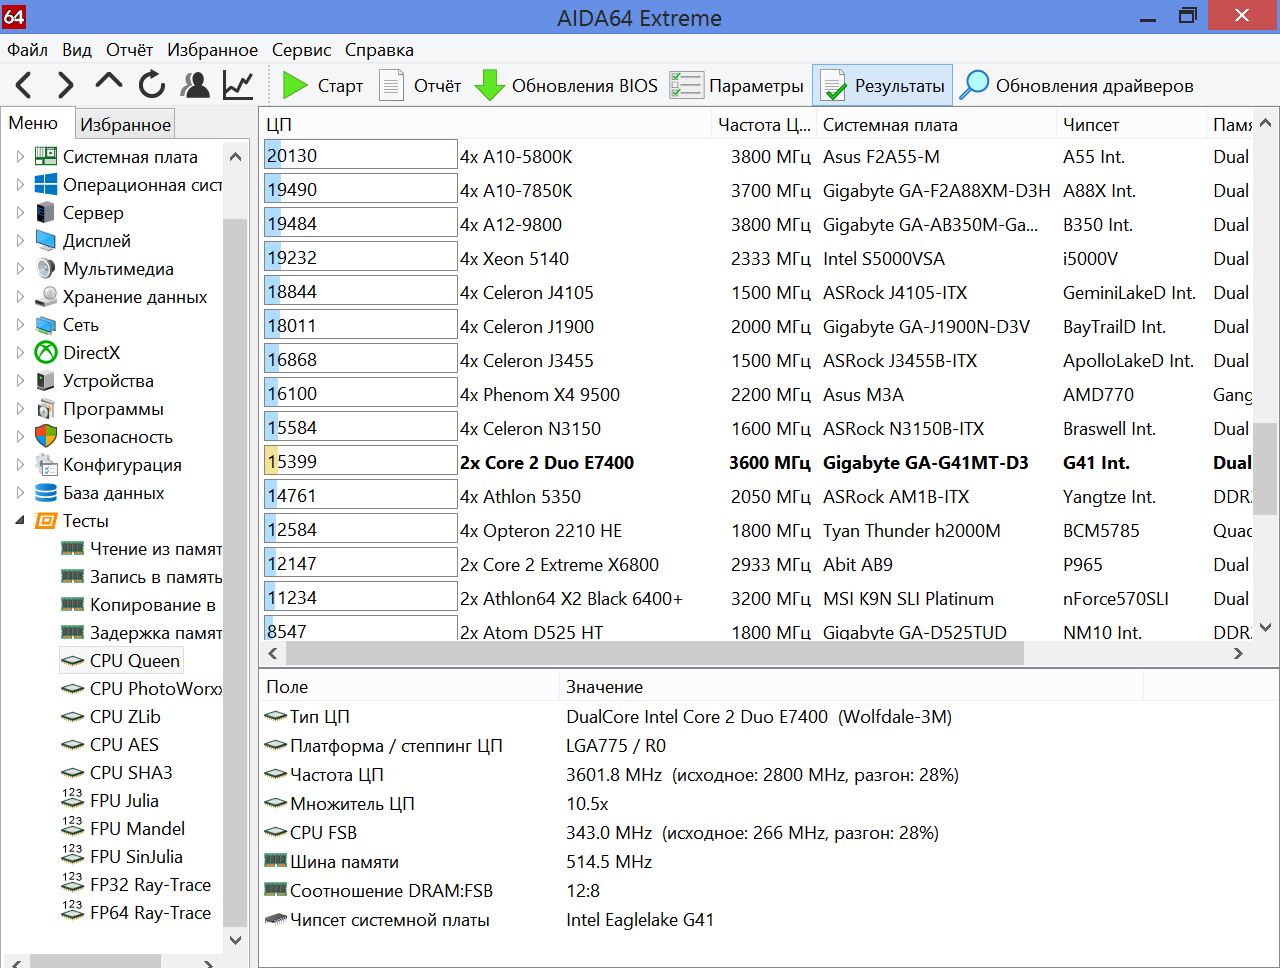This screenshot has width=1280, height=968.
Task: Click the Устройства device icon
Action: click(x=46, y=380)
